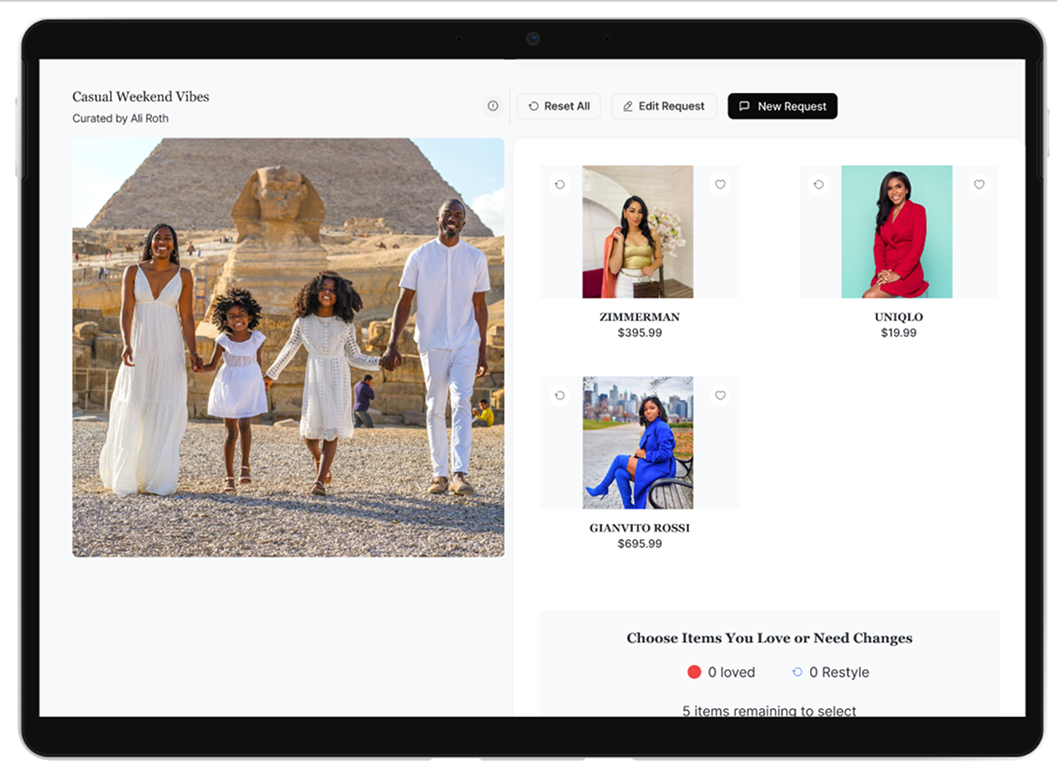Image resolution: width=1058 pixels, height=766 pixels.
Task: Love the Uniqlo red blazer item
Action: tap(979, 185)
